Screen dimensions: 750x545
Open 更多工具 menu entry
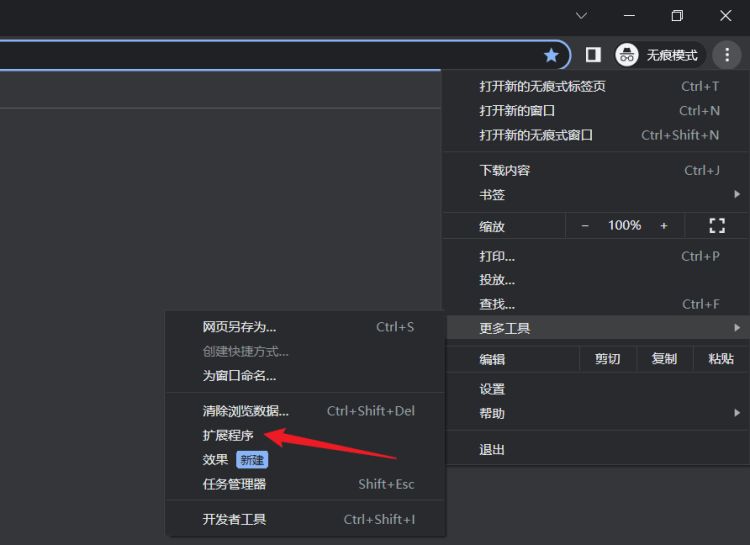(x=596, y=328)
